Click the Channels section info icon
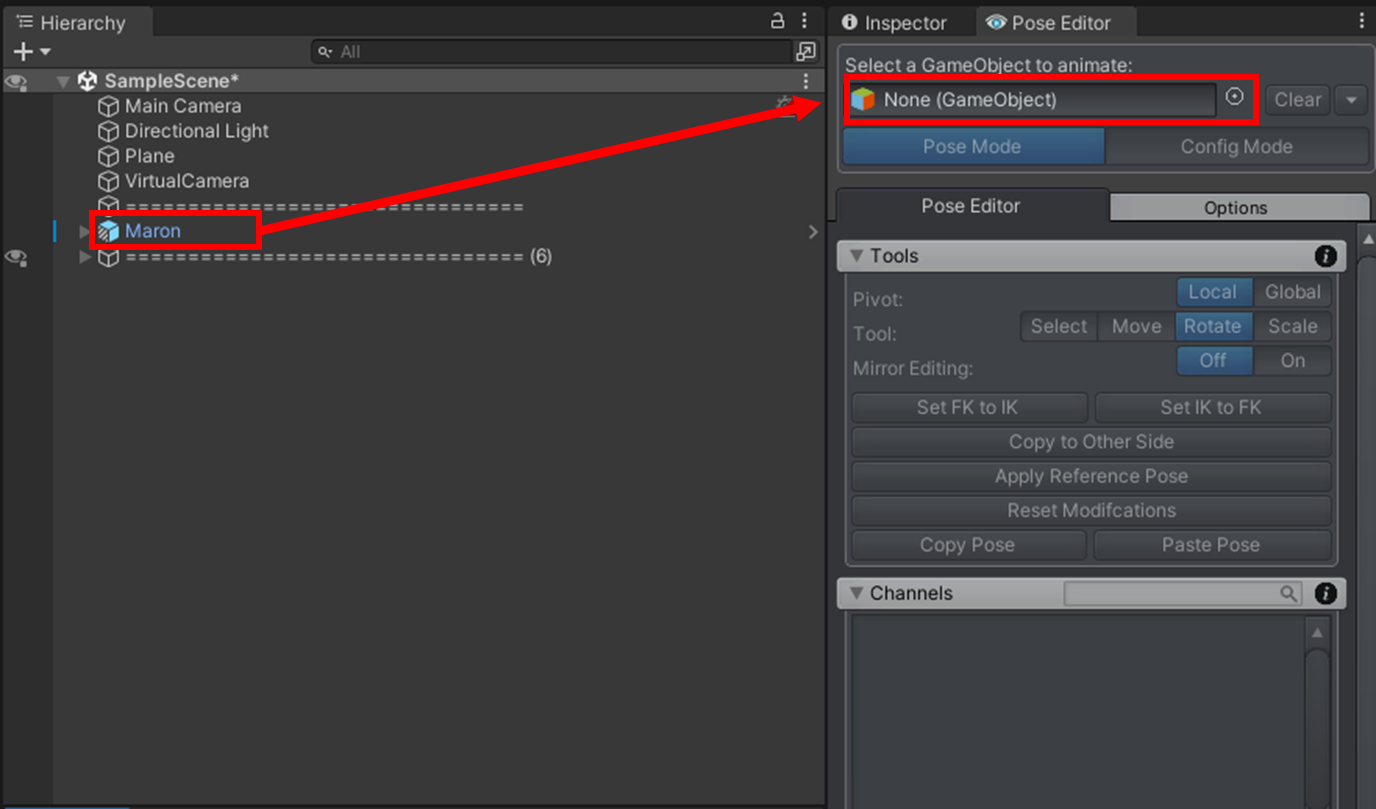1376x809 pixels. tap(1325, 593)
